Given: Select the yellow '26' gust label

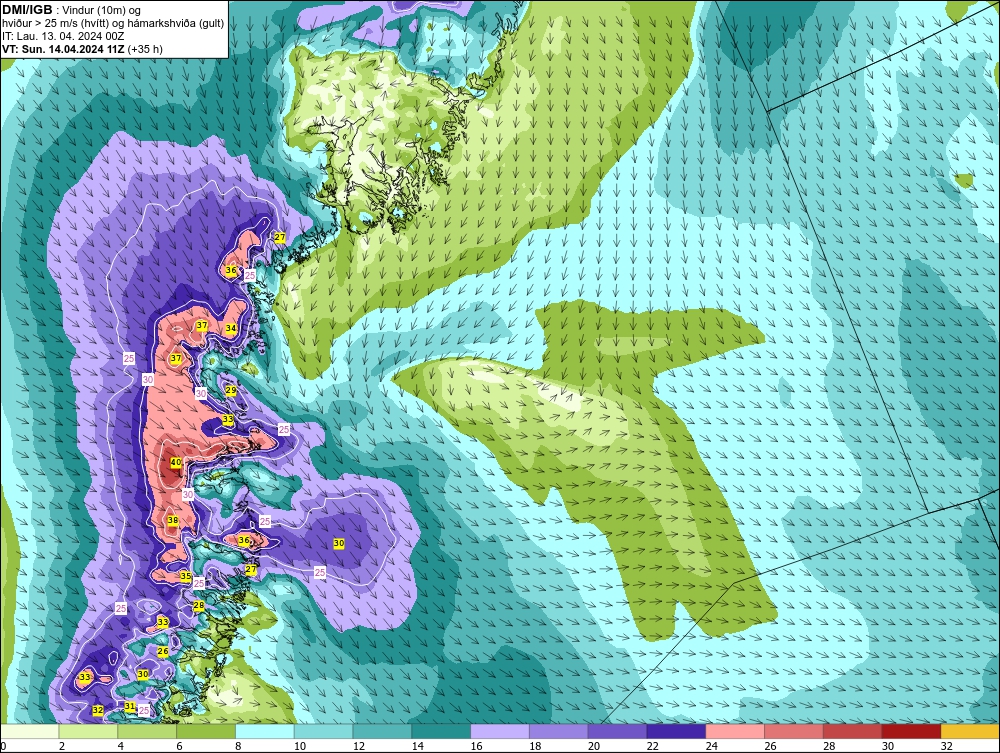Looking at the screenshot, I should point(163,652).
